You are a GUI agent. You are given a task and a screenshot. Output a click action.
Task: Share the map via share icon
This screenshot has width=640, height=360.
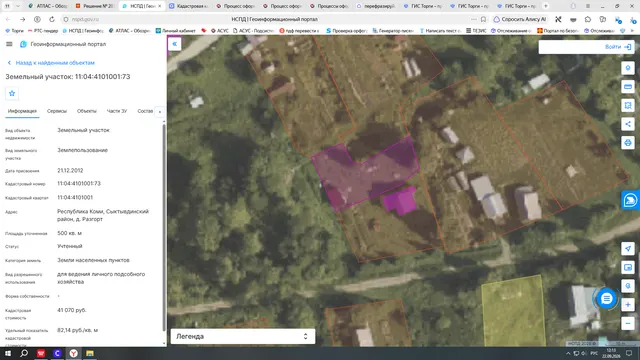(x=628, y=124)
